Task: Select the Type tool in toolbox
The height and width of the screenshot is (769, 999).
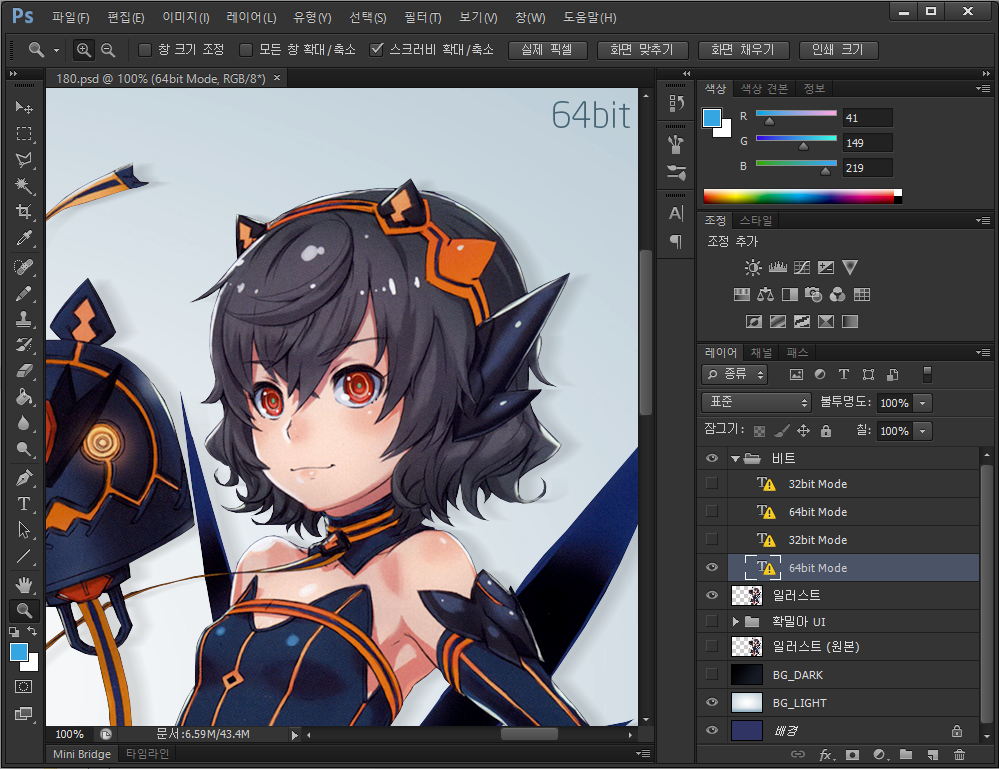Action: tap(24, 504)
